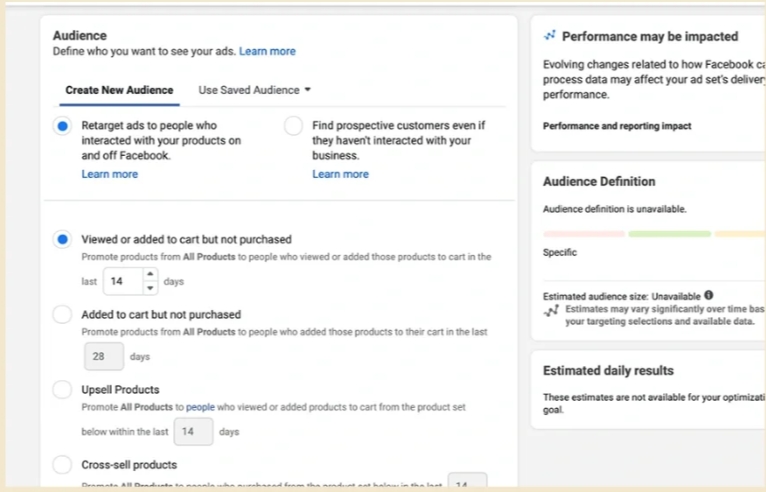The height and width of the screenshot is (492, 766).
Task: Click the estimates trend icon under audience size
Action: tap(551, 311)
